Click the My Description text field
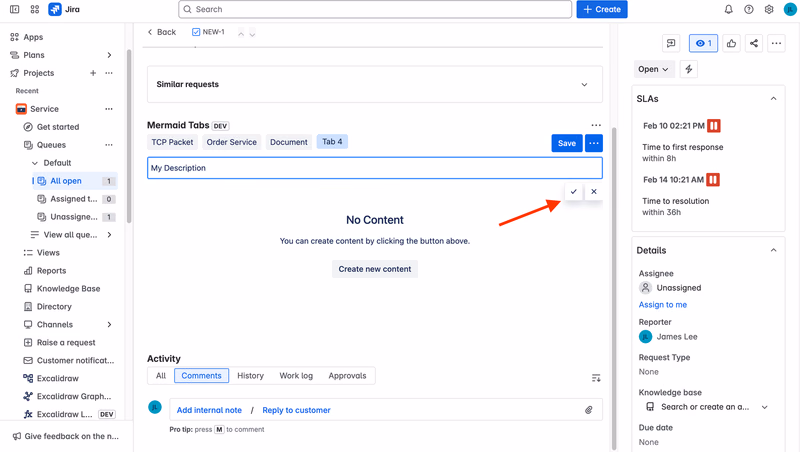The height and width of the screenshot is (452, 800). click(x=375, y=168)
